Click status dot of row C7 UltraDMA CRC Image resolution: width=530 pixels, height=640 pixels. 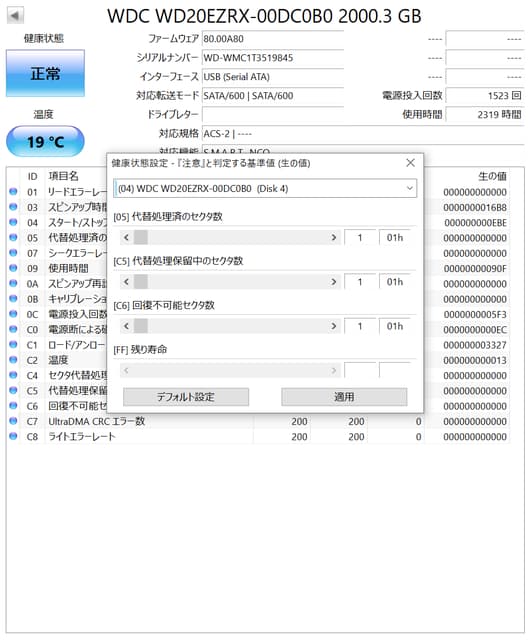pyautogui.click(x=13, y=421)
